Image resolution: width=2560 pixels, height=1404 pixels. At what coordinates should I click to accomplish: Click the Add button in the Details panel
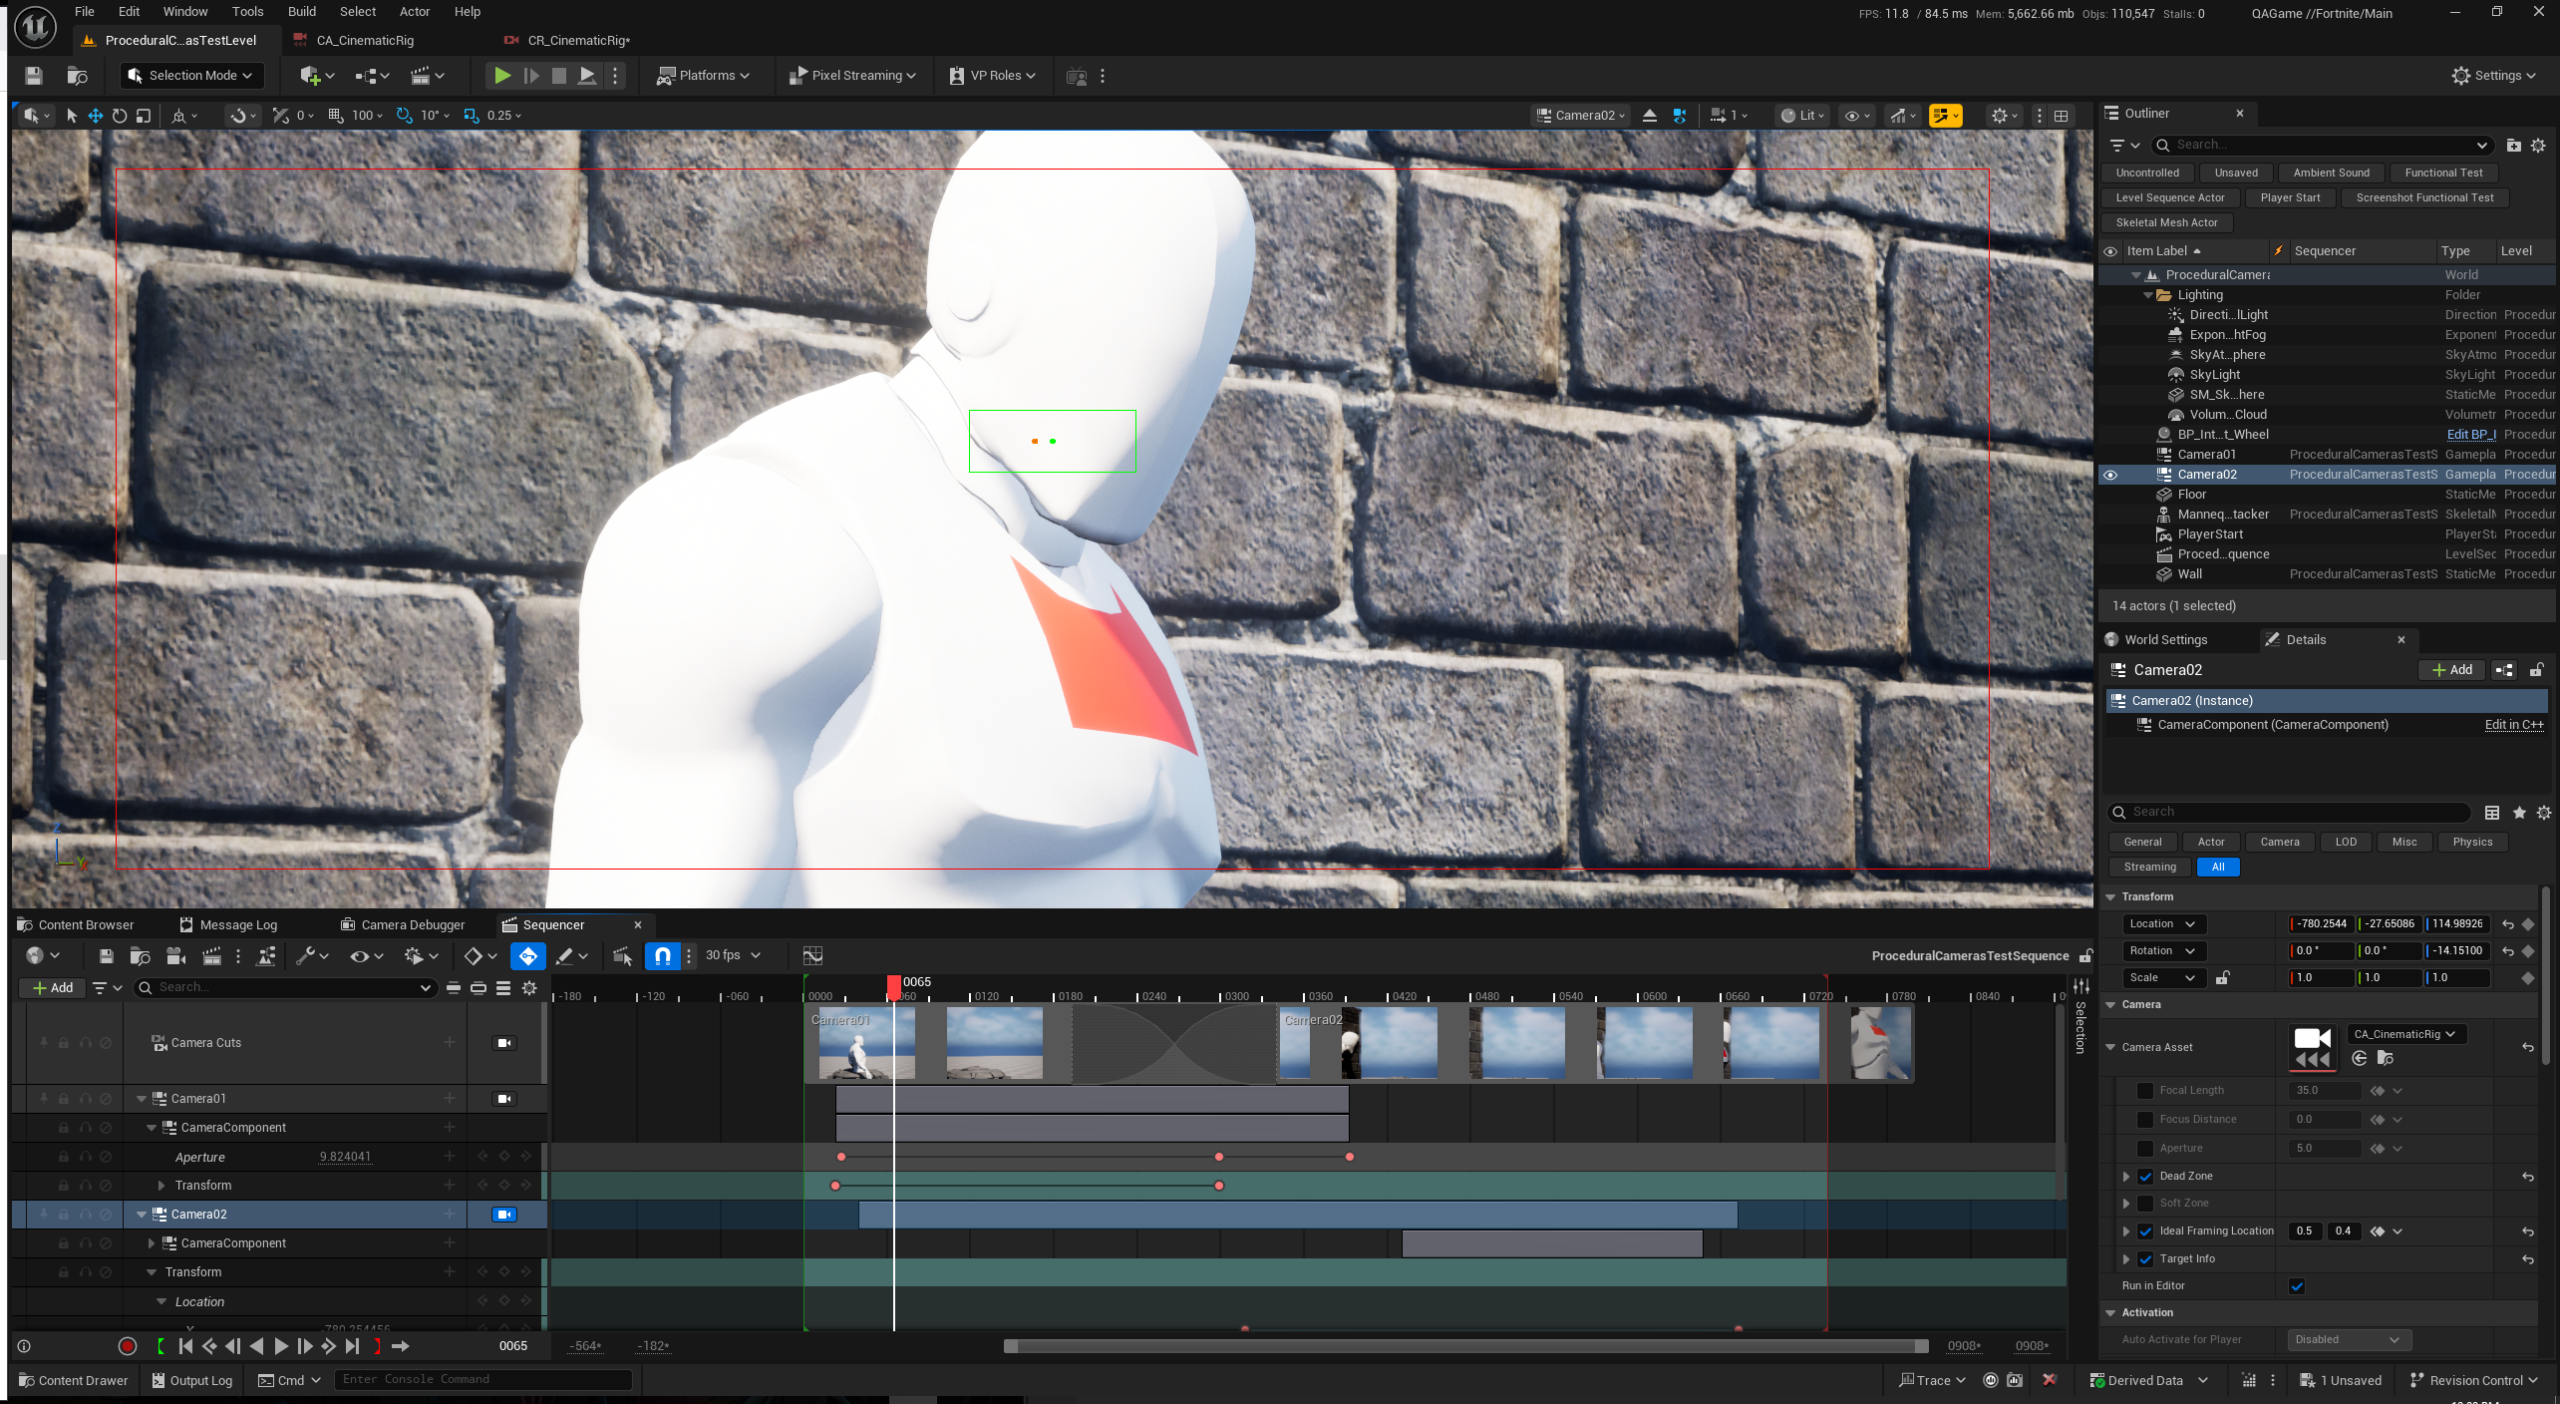pos(2452,670)
